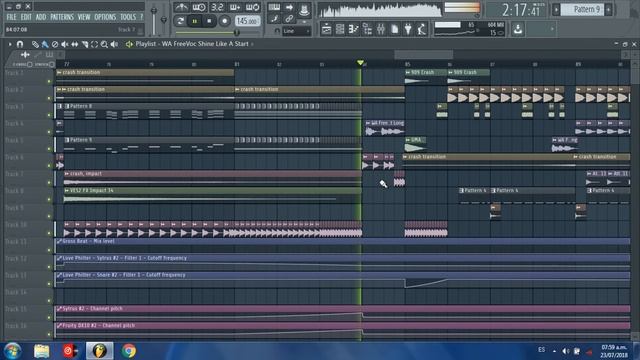Toggle the playlist magnet snap icon

click(20, 44)
